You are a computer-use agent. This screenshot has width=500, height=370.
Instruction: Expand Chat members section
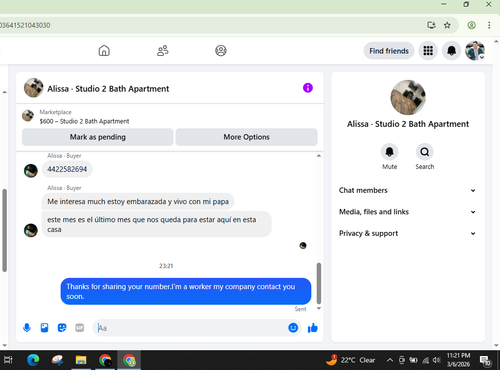tap(407, 190)
